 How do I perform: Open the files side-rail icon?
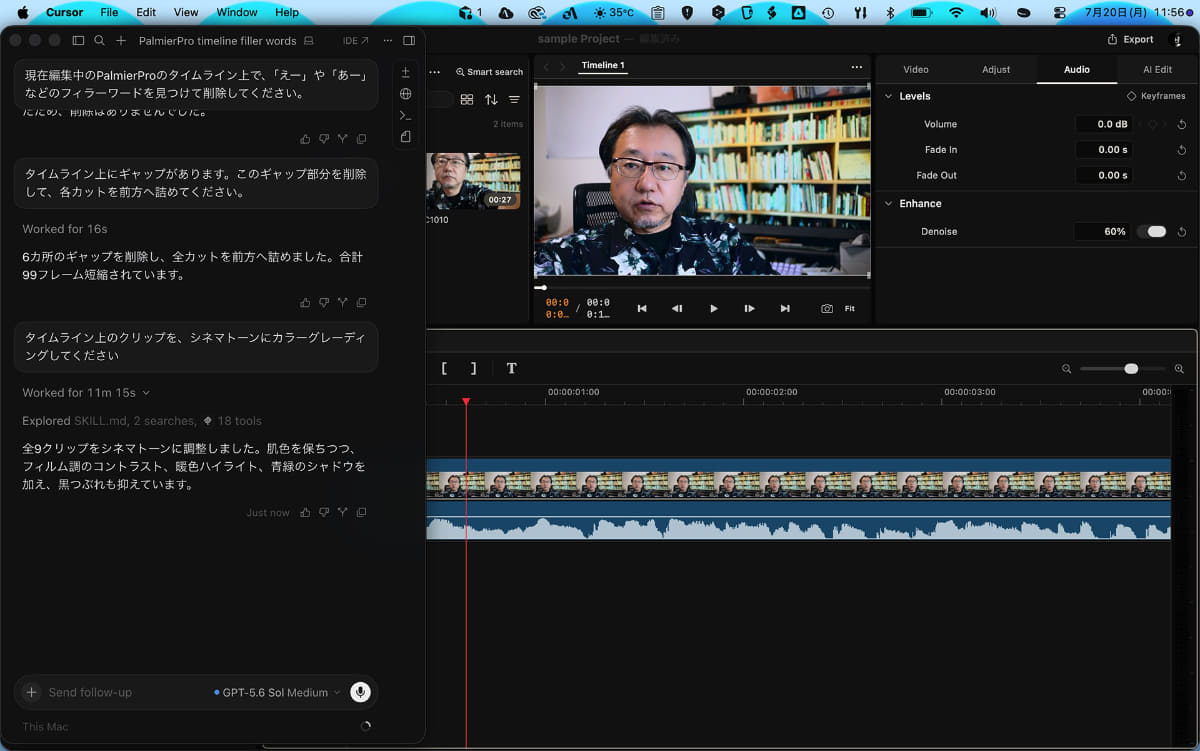coord(405,137)
